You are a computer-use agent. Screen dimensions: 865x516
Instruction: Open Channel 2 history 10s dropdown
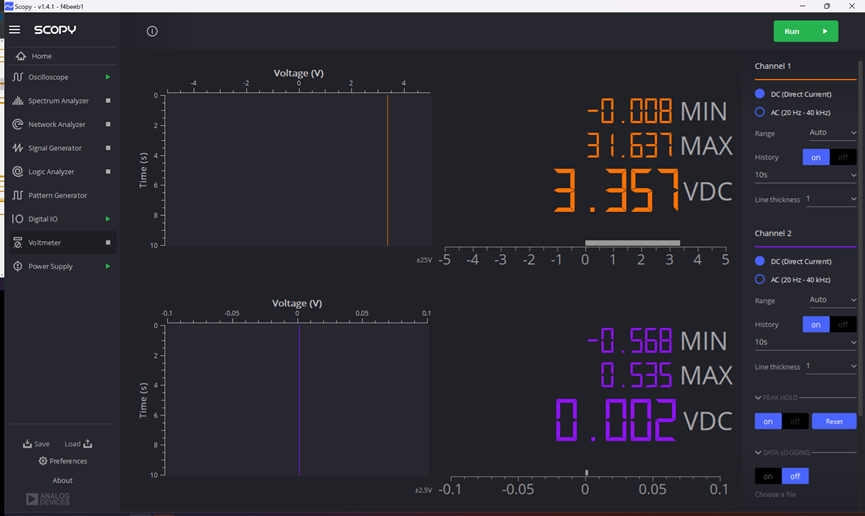point(805,342)
